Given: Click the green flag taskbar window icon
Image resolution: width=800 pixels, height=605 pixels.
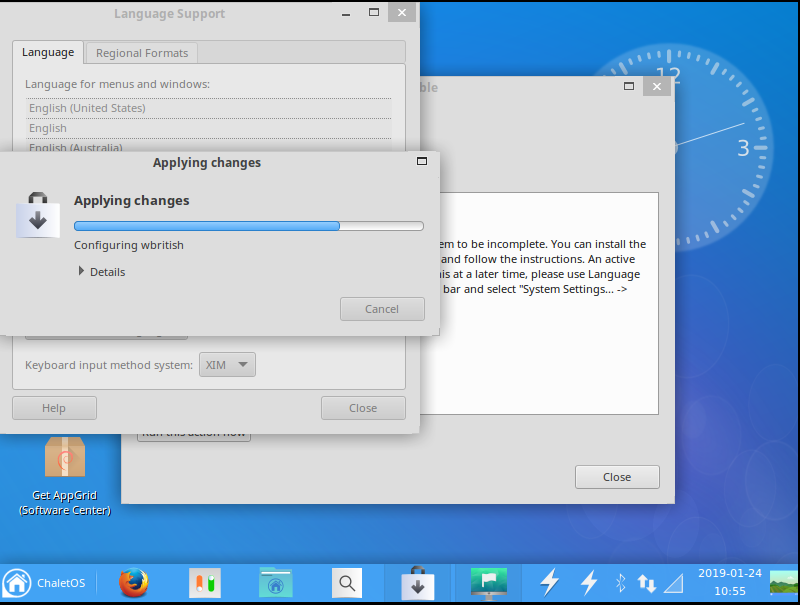Looking at the screenshot, I should tap(488, 583).
